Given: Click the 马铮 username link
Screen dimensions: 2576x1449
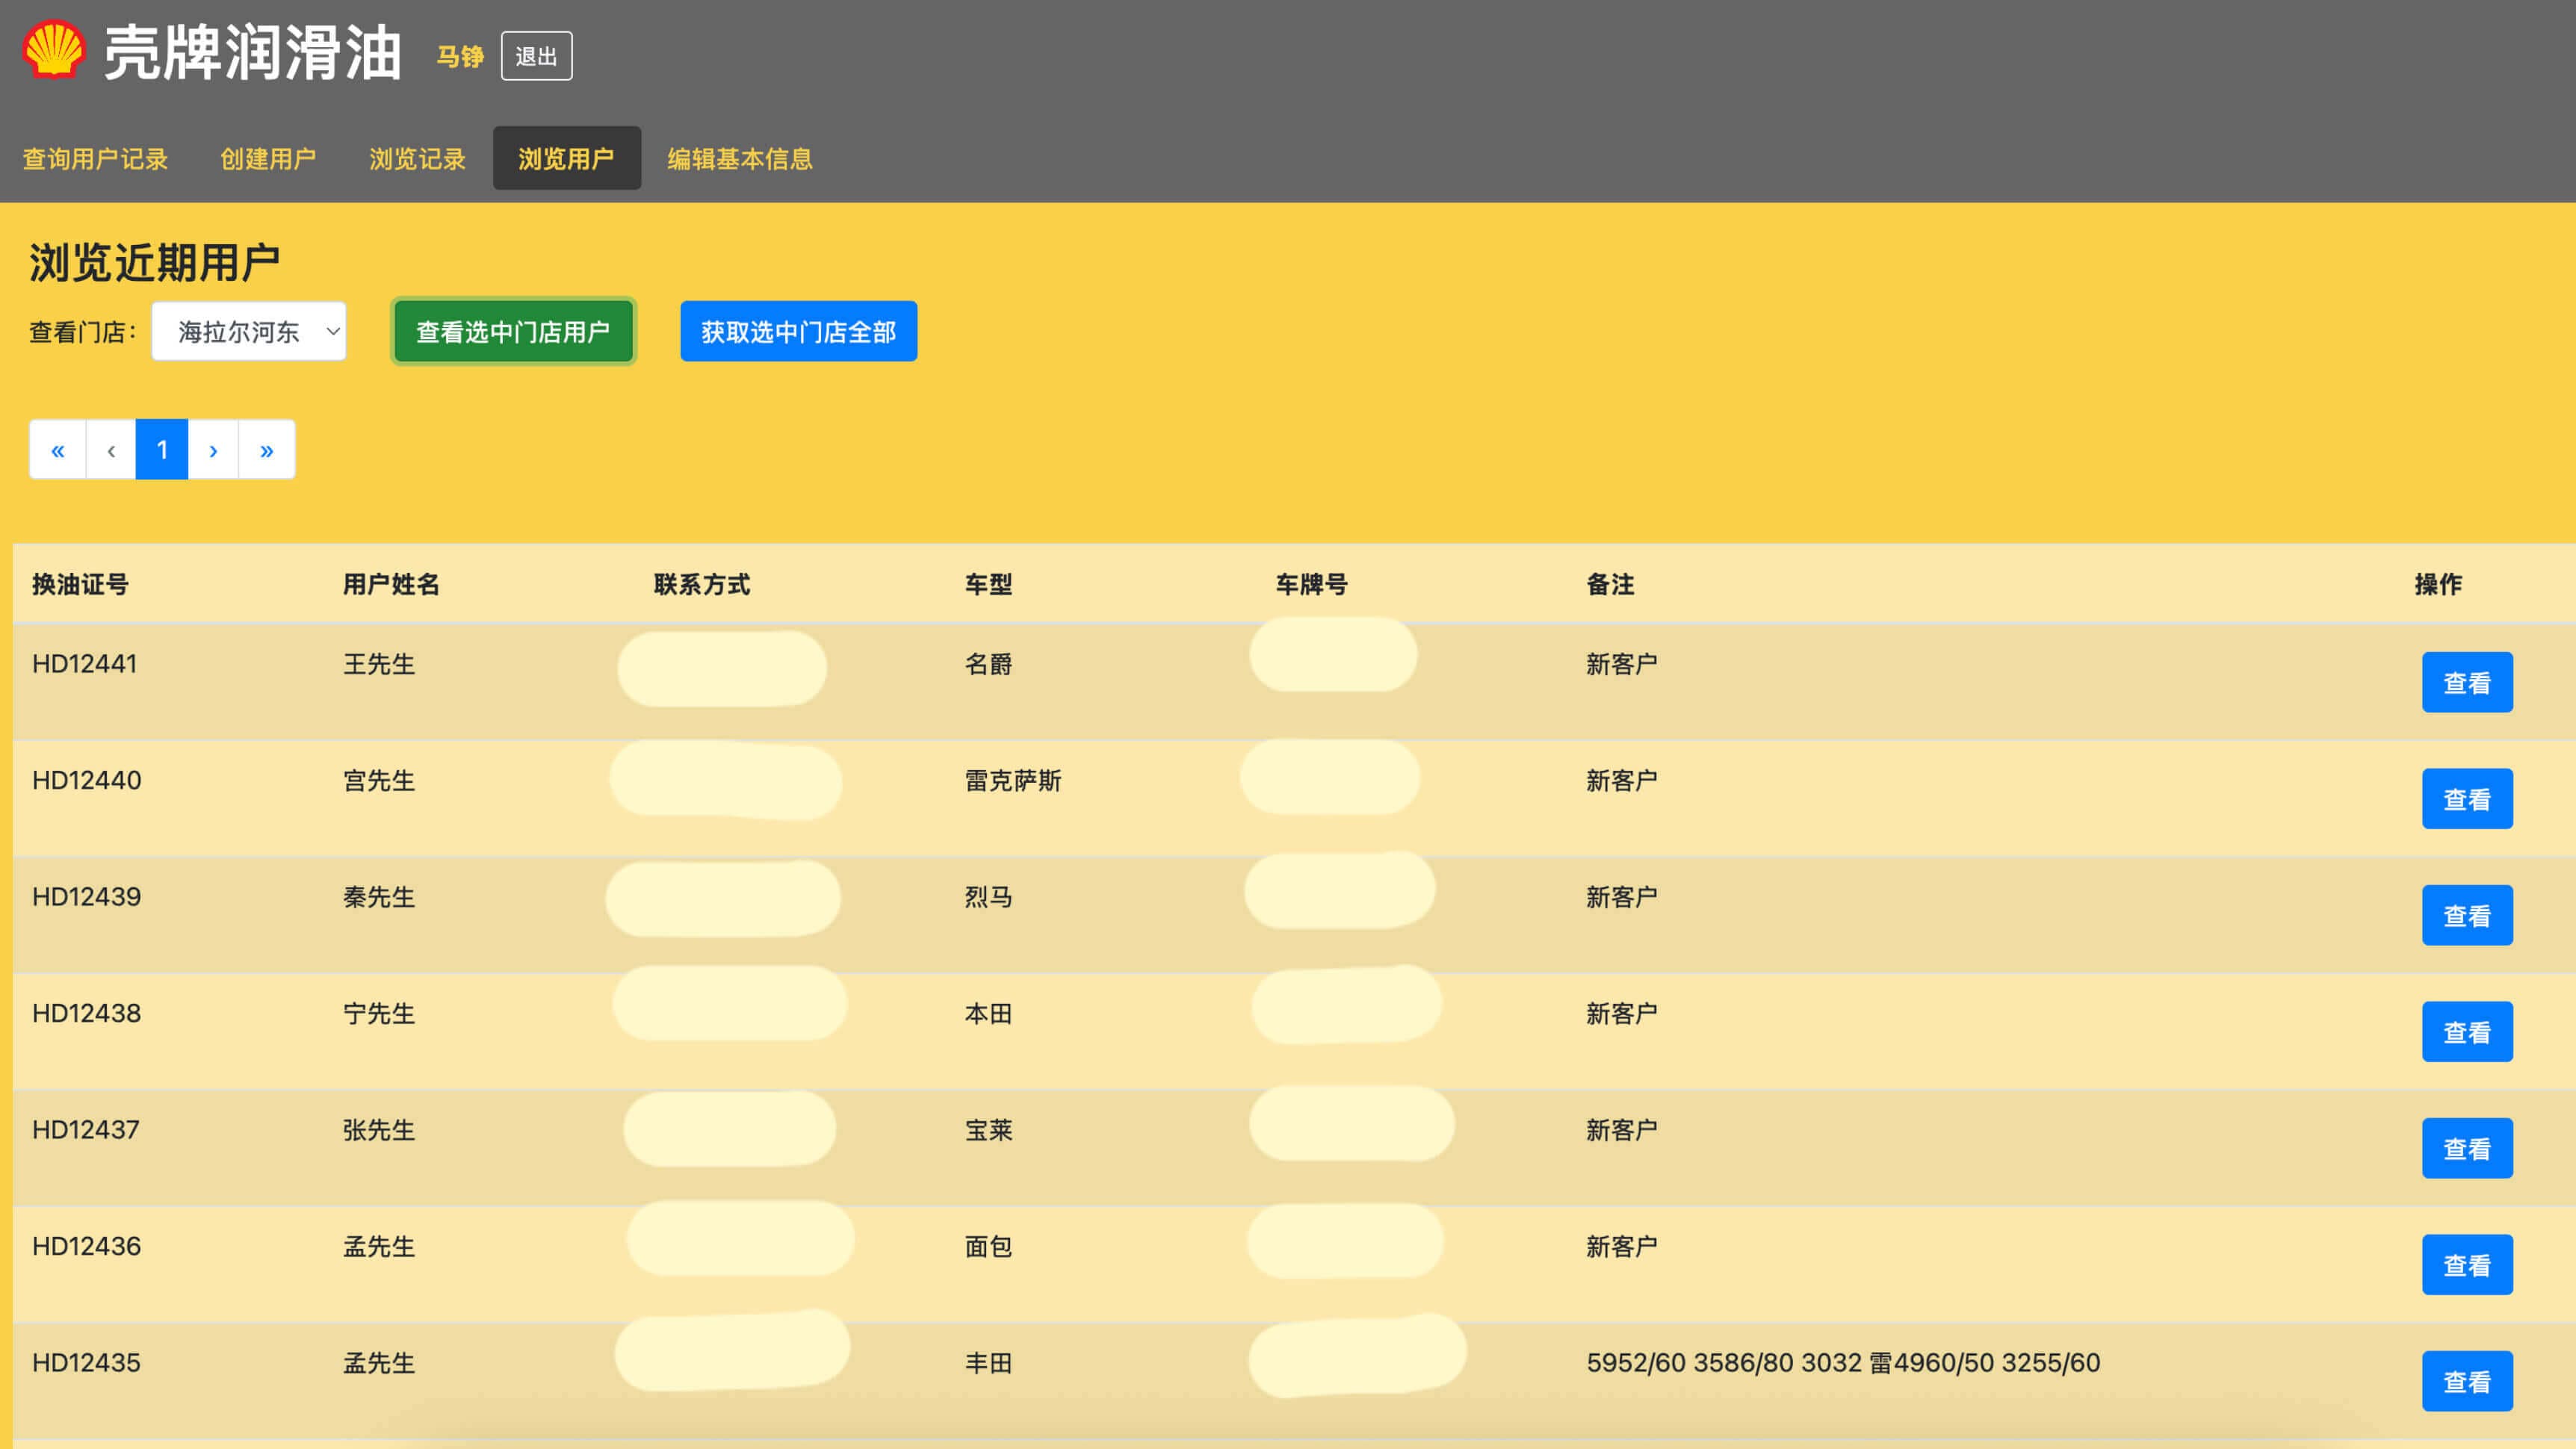Looking at the screenshot, I should (x=460, y=57).
